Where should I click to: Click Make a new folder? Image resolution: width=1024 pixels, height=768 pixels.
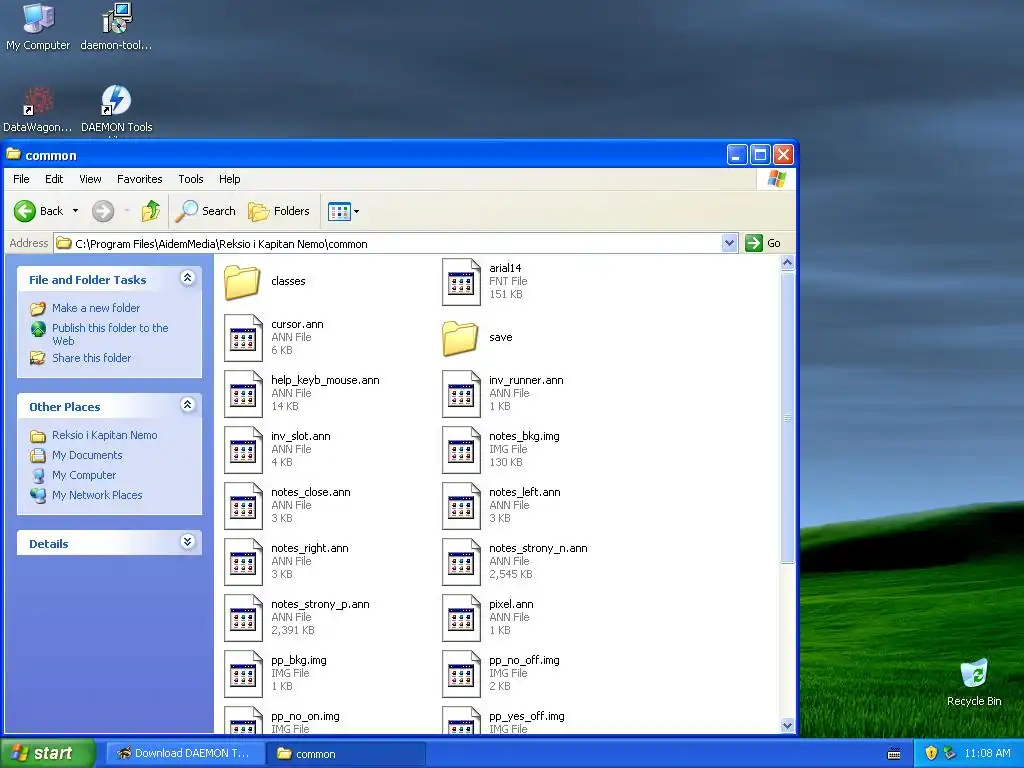(x=95, y=308)
